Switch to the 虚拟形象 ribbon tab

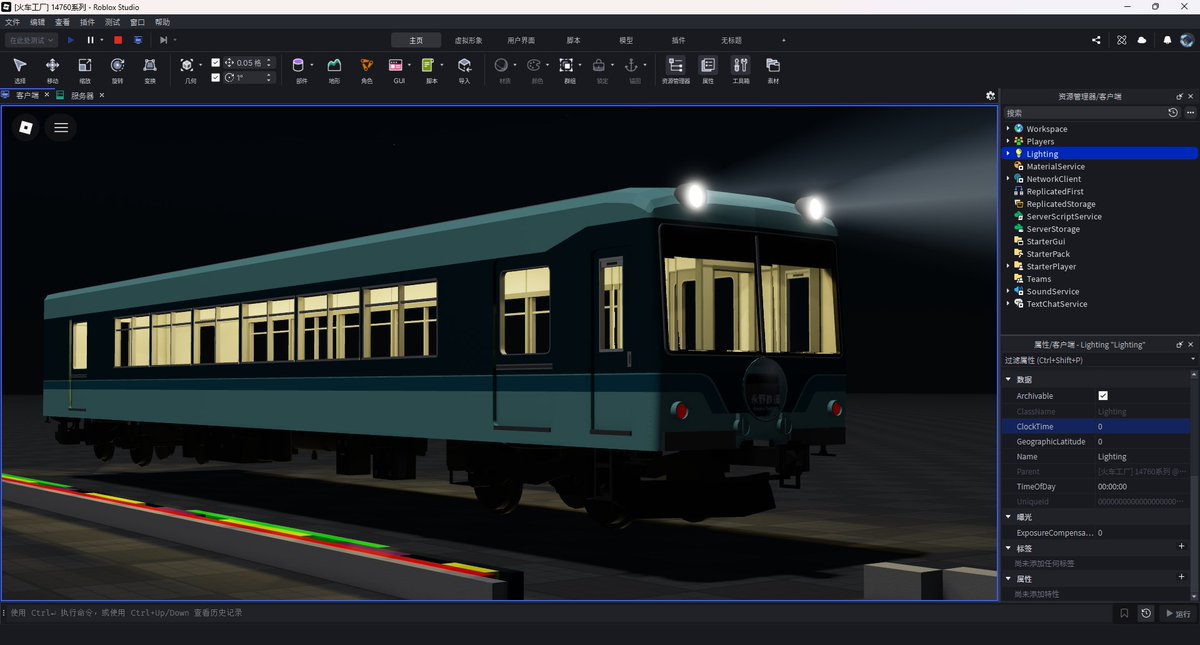click(x=468, y=40)
